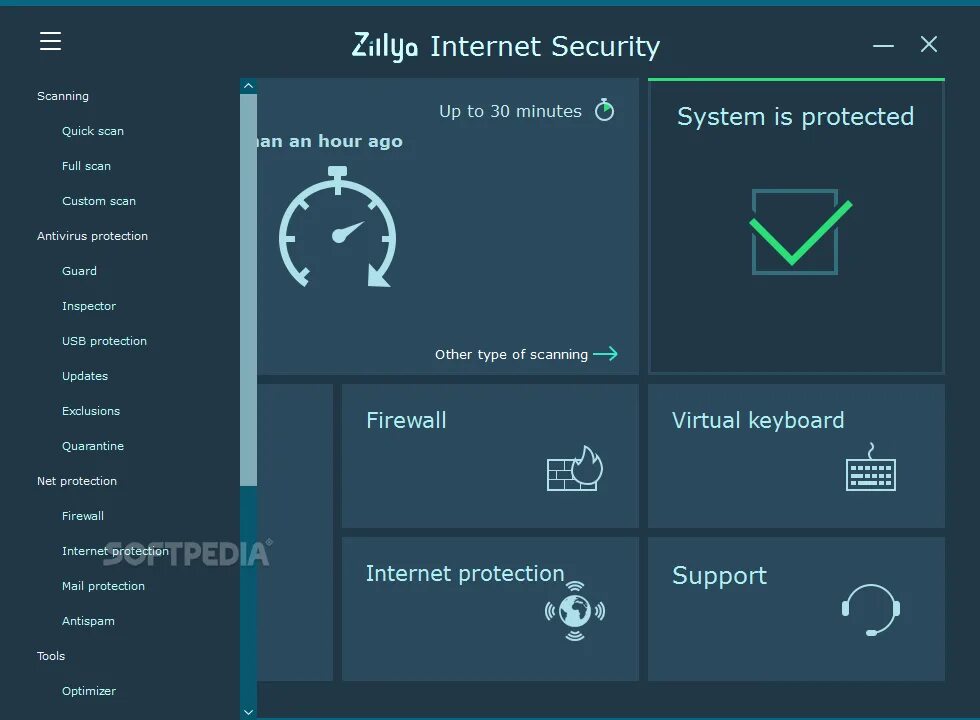Select Quick scan in sidebar menu
Viewport: 980px width, 720px height.
tap(93, 131)
